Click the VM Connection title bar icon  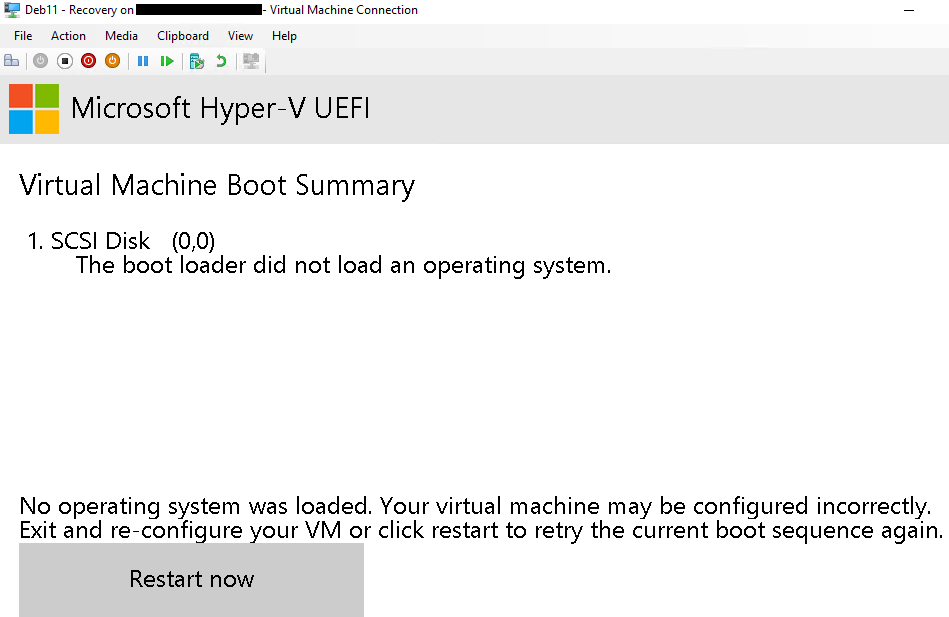(x=11, y=10)
